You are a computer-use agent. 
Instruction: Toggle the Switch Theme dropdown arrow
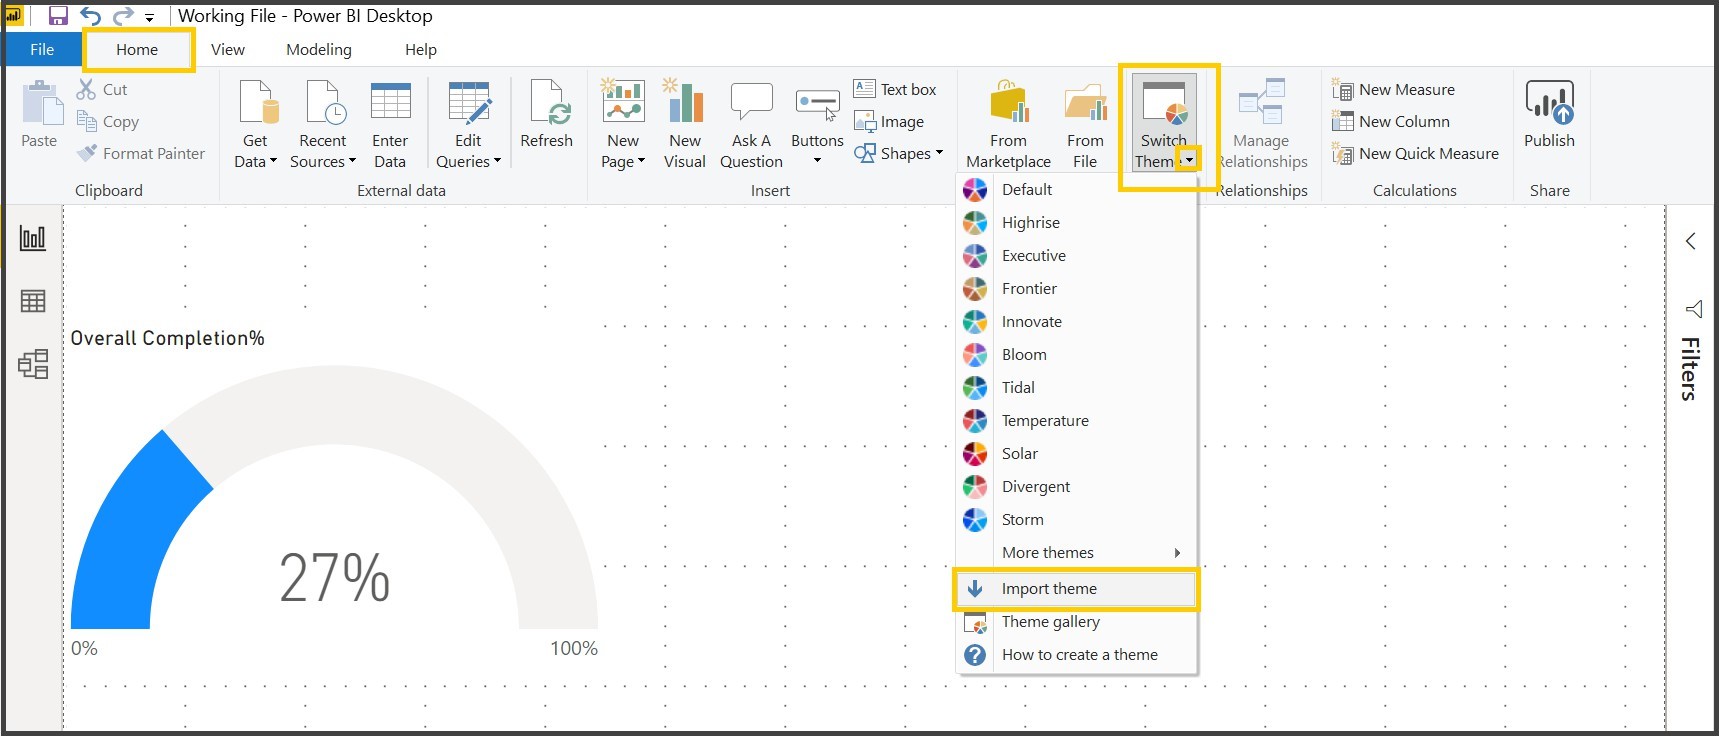click(x=1188, y=160)
